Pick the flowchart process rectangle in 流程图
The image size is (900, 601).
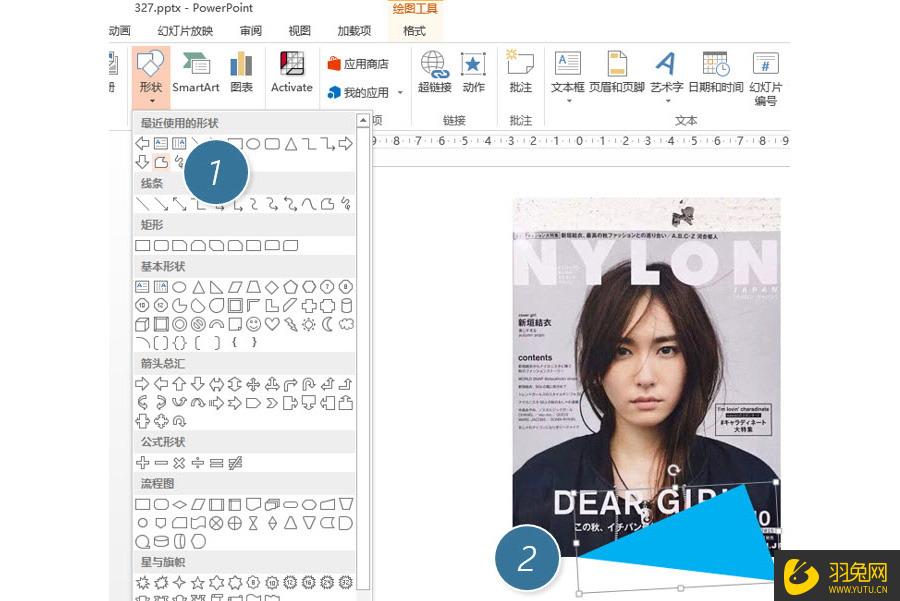click(x=142, y=505)
